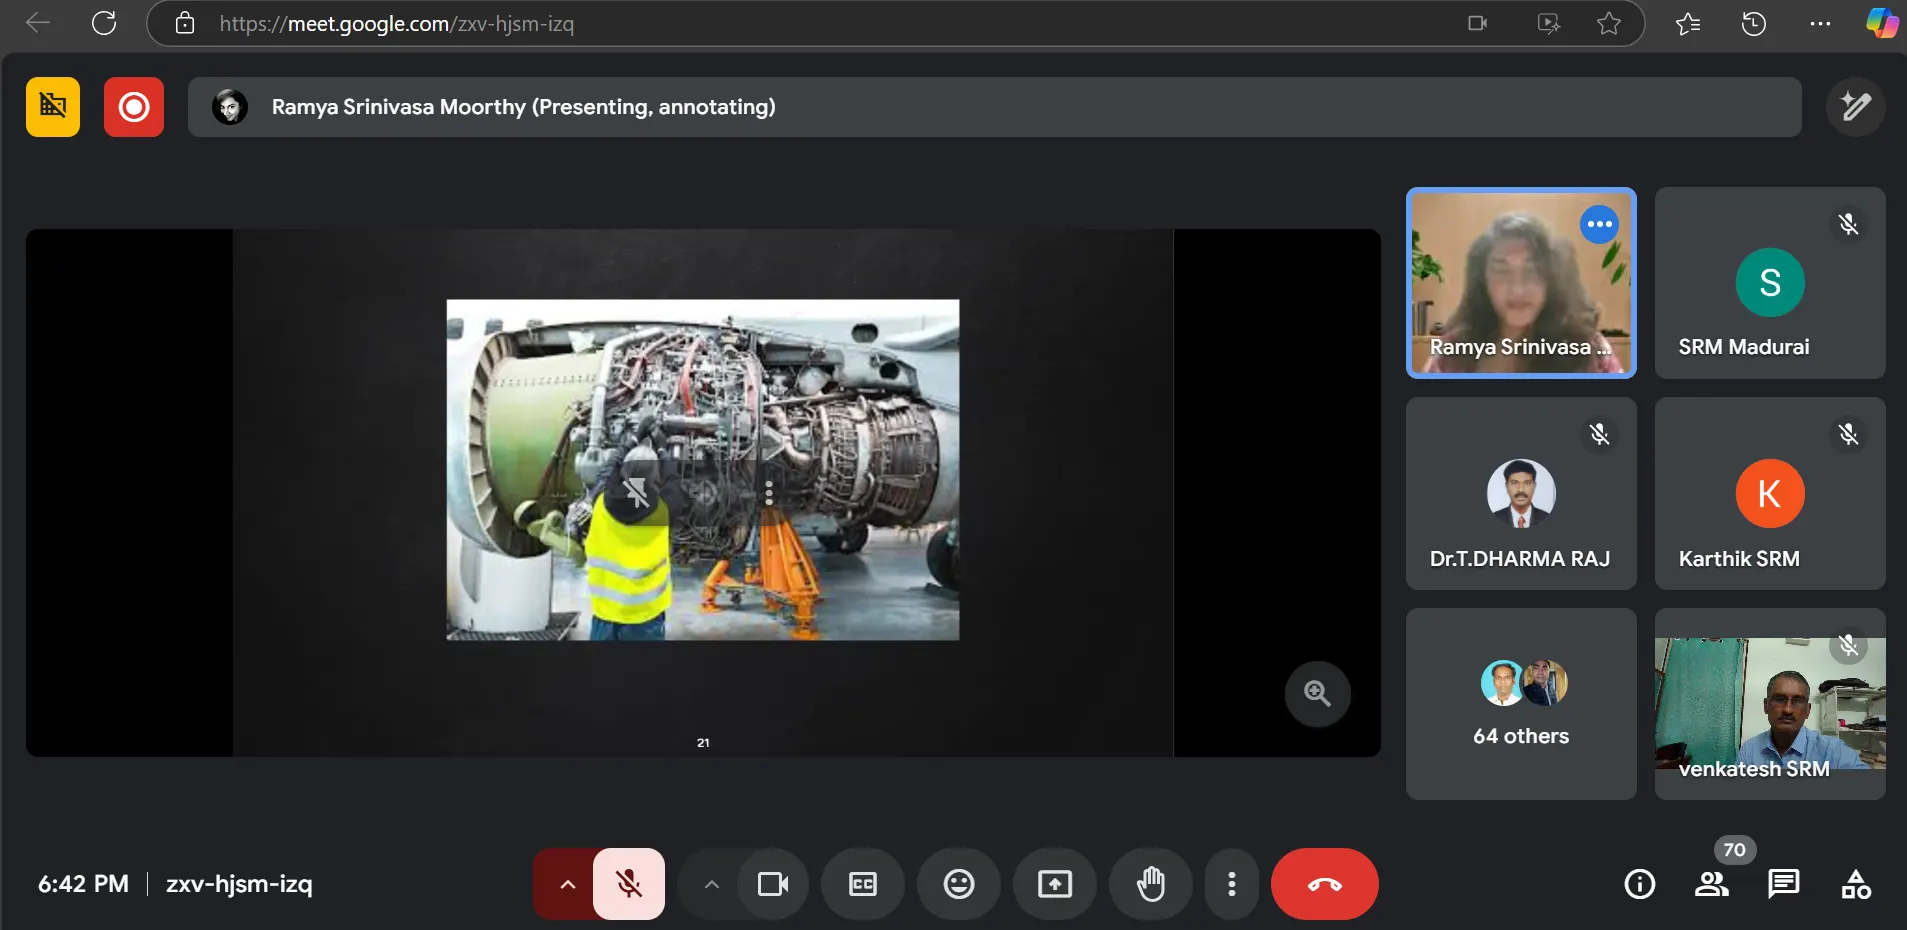Toggle the camera on or off
The height and width of the screenshot is (930, 1907).
[x=773, y=884]
